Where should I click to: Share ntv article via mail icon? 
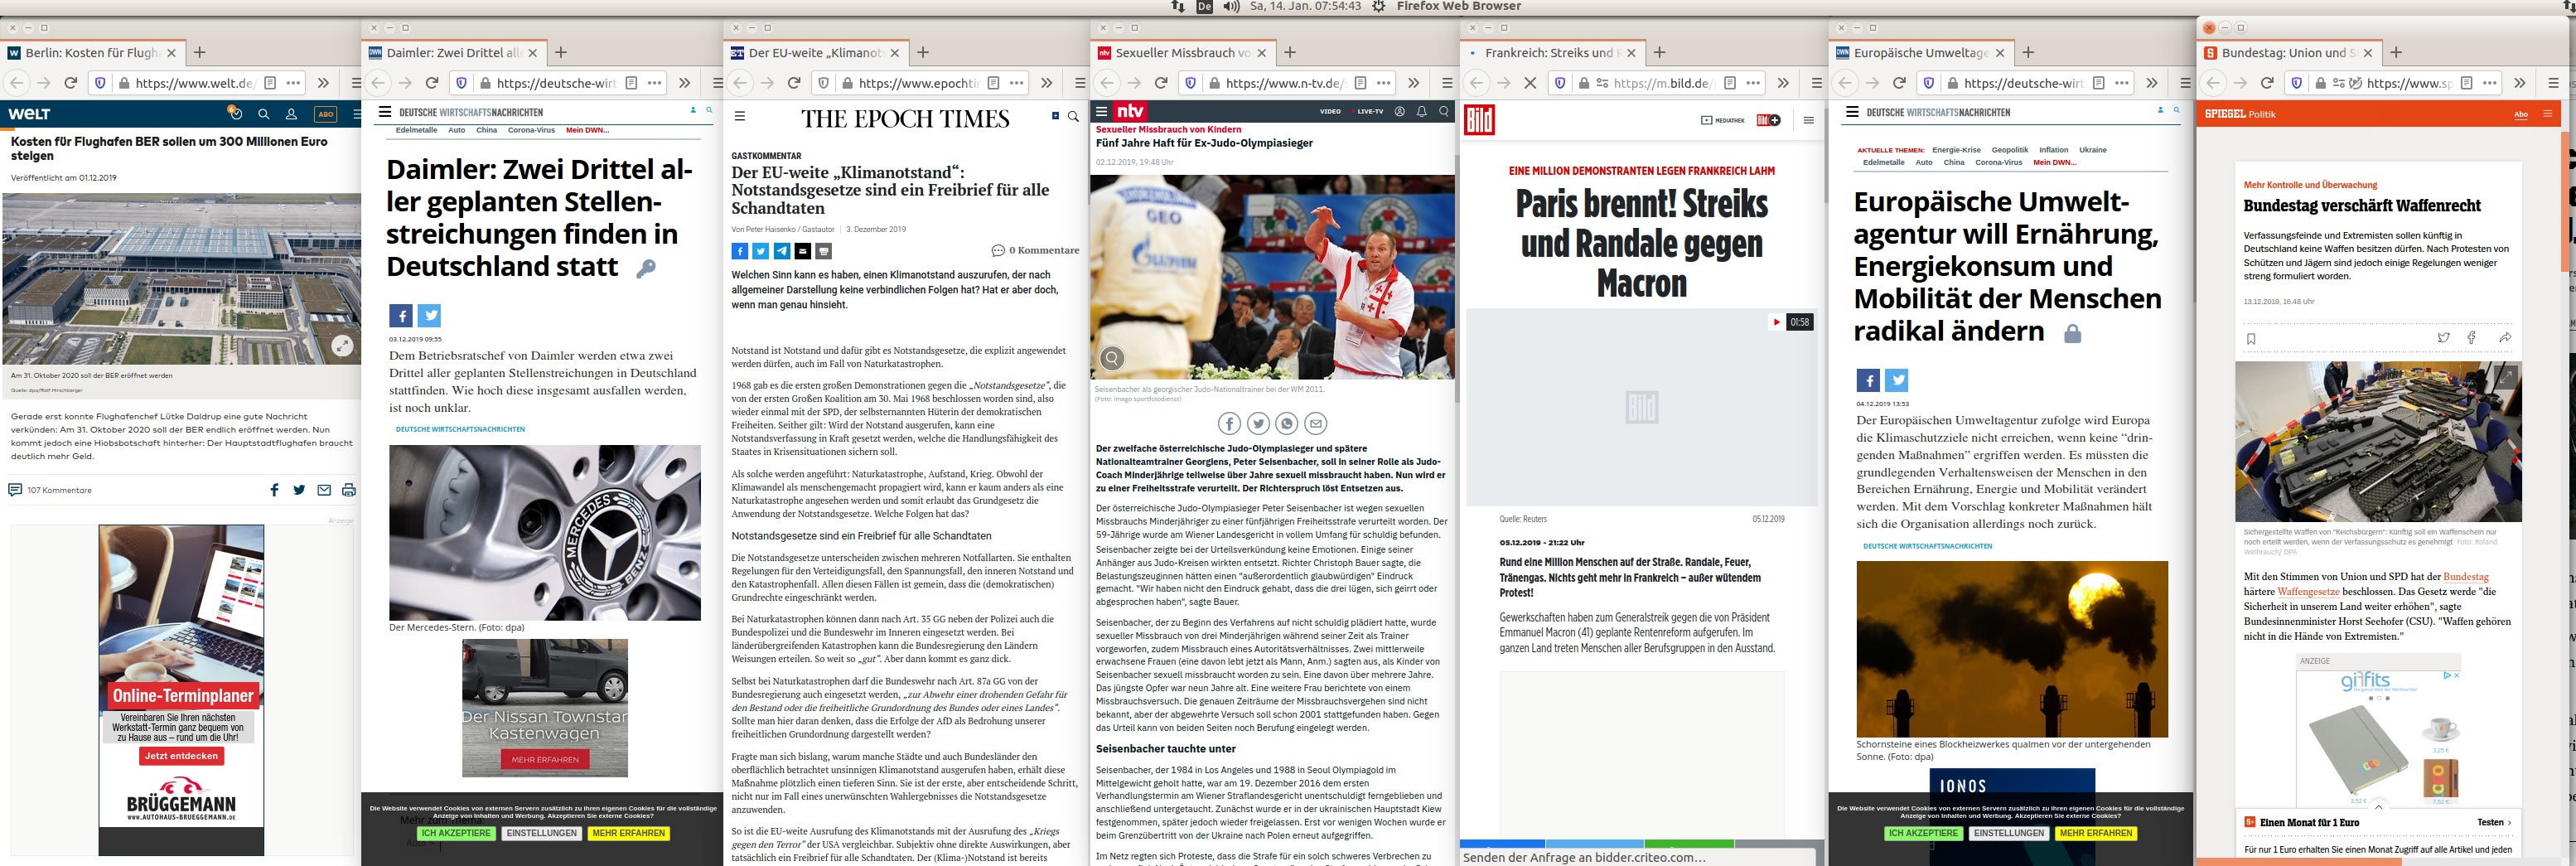click(x=1316, y=424)
